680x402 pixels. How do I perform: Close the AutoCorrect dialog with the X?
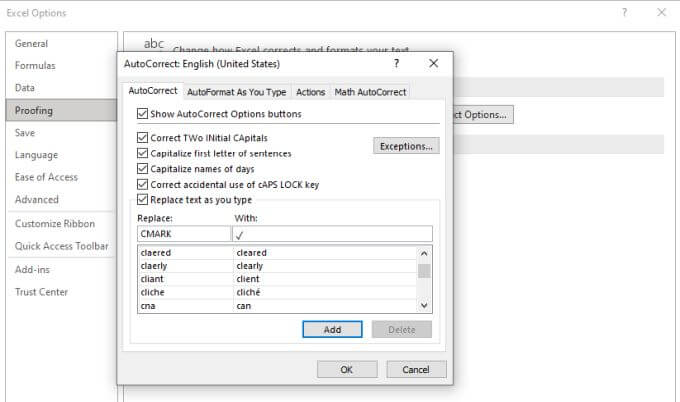click(x=433, y=63)
